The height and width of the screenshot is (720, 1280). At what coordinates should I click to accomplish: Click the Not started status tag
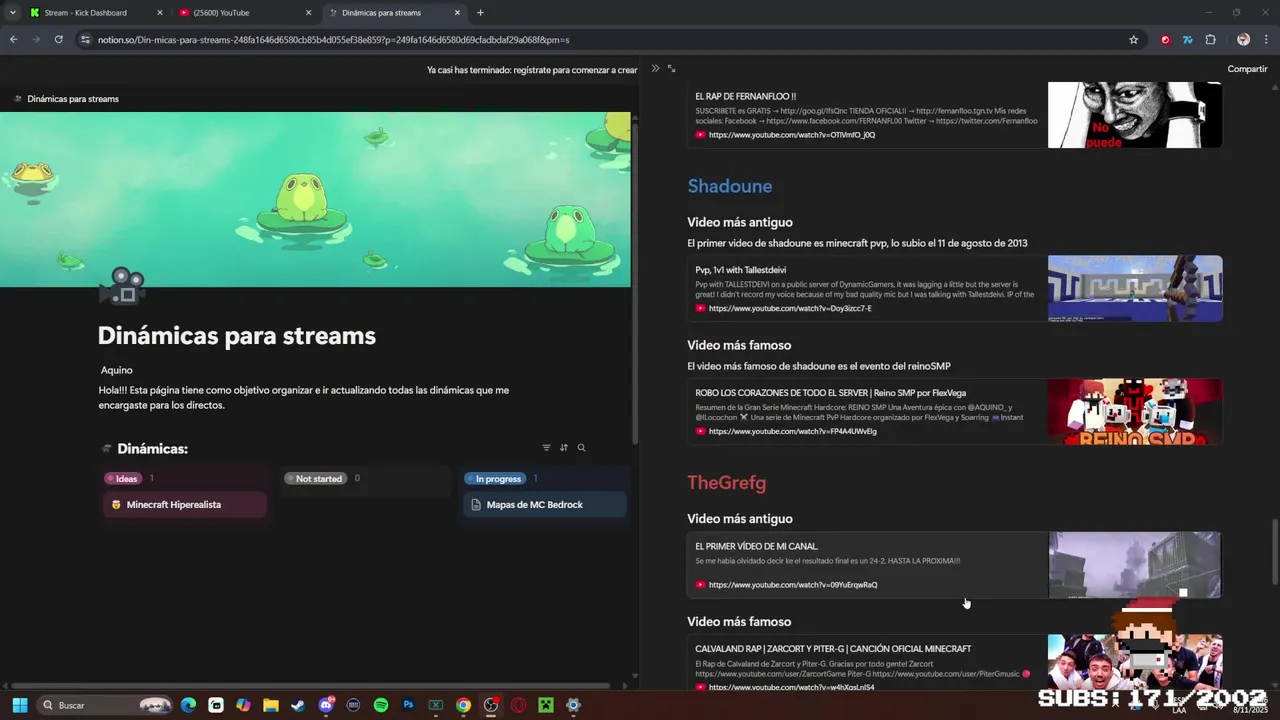click(x=314, y=479)
